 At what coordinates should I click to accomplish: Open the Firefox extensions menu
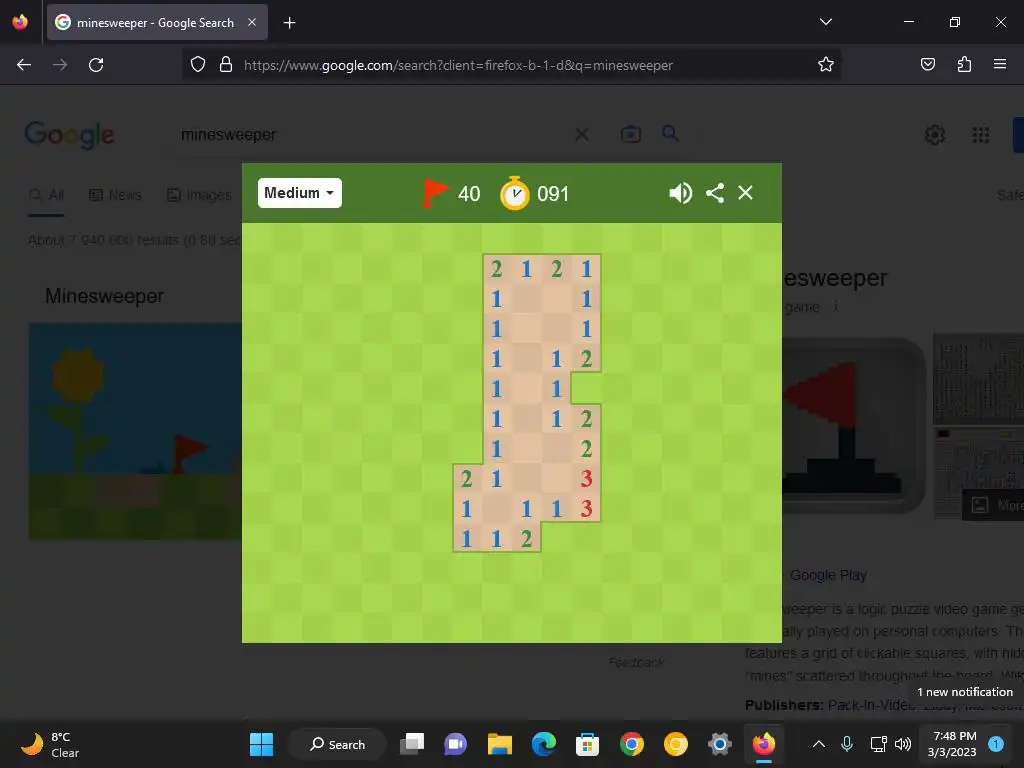point(964,64)
